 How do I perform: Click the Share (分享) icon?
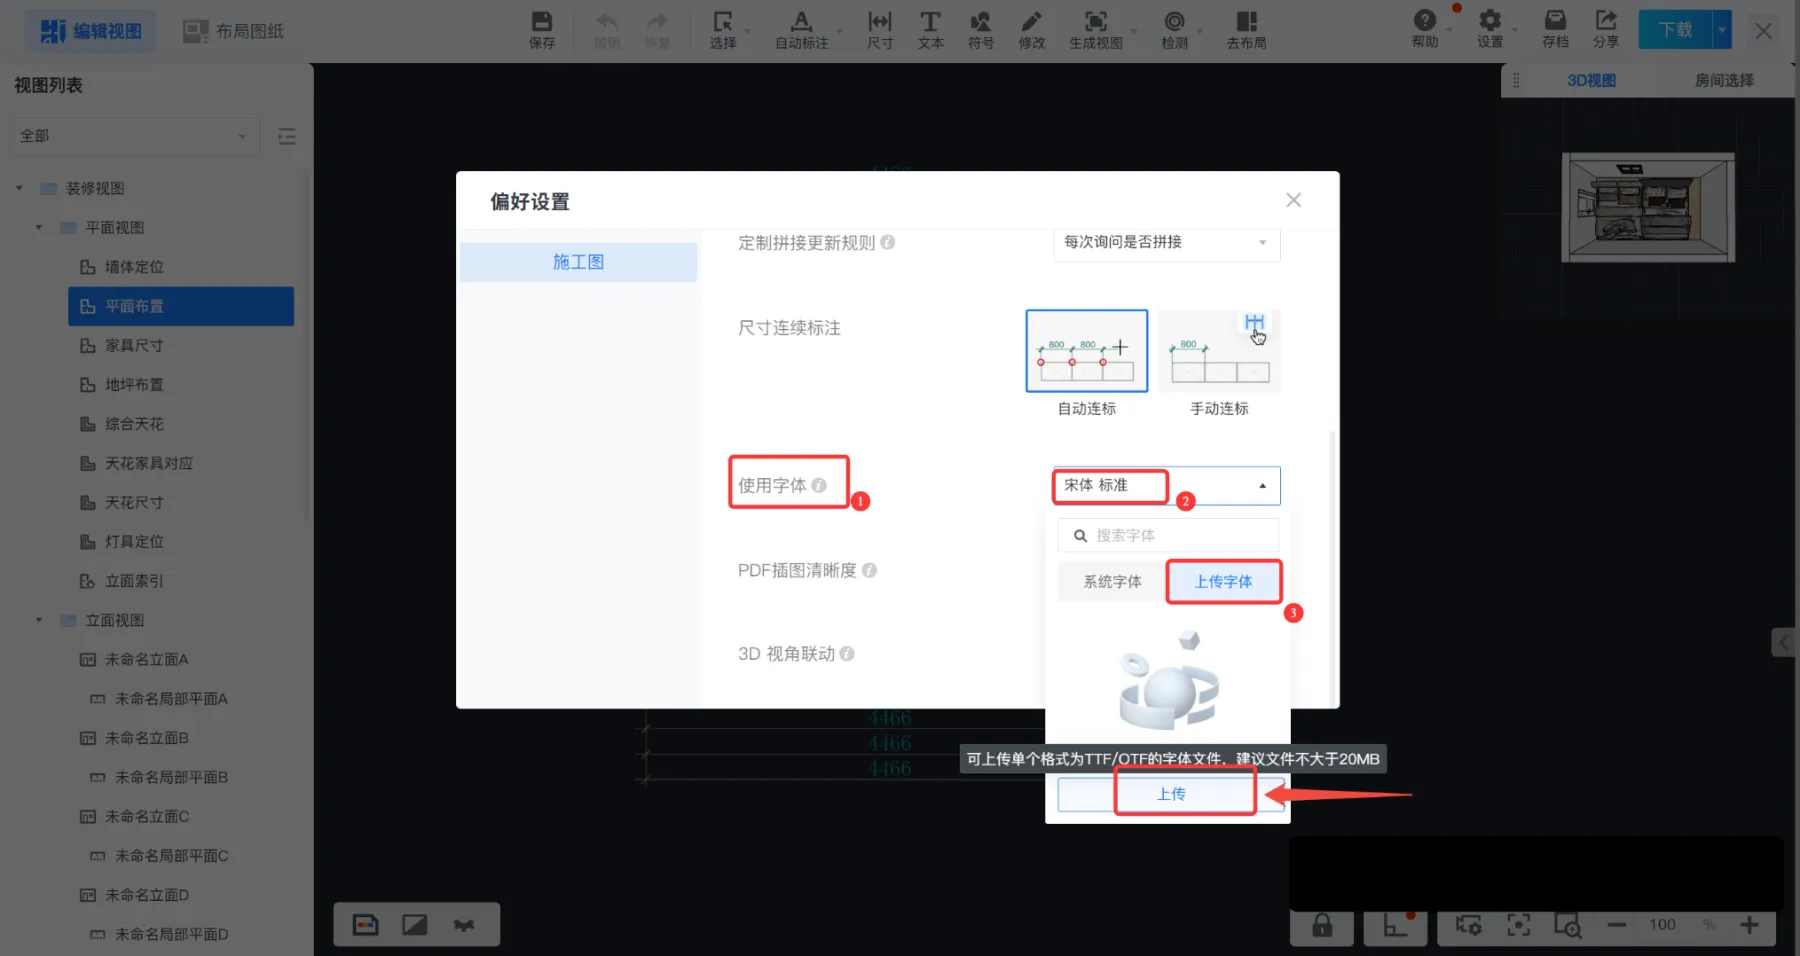coord(1605,28)
